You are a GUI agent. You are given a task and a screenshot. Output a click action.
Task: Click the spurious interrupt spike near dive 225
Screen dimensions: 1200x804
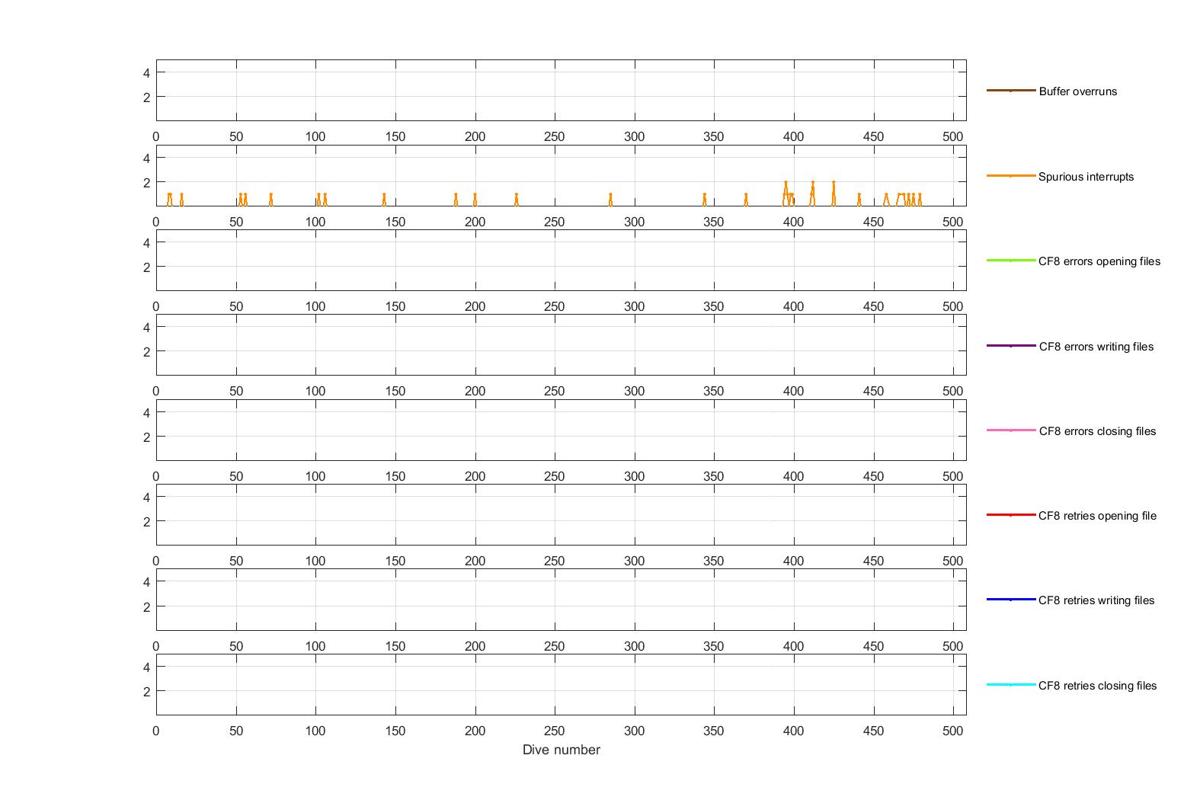tap(516, 199)
